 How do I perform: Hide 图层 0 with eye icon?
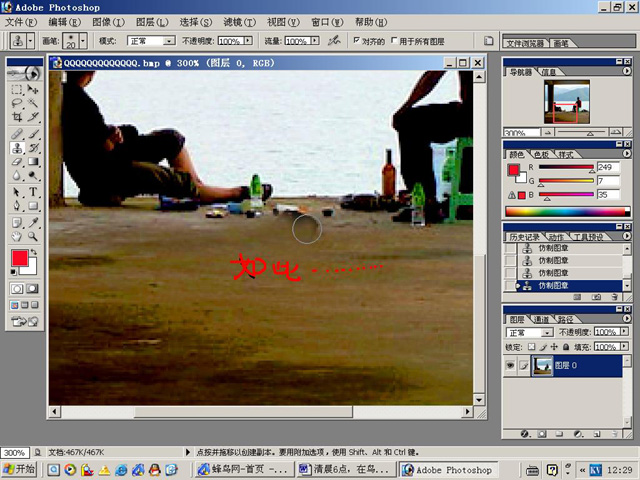click(x=510, y=365)
